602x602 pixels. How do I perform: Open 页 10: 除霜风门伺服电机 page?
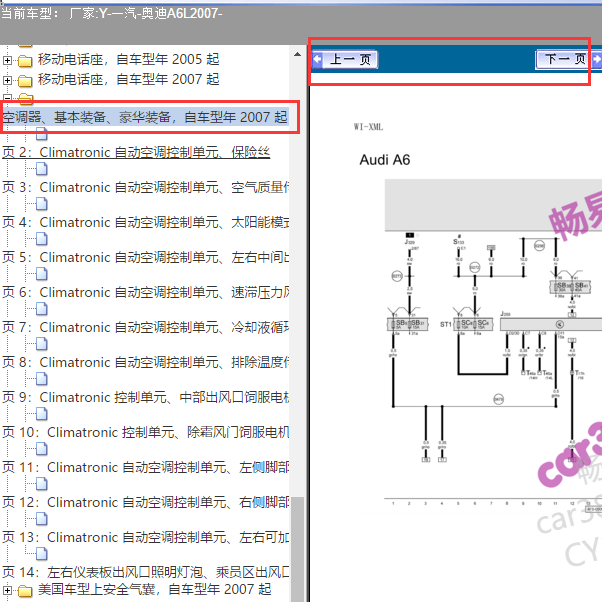coord(146,432)
